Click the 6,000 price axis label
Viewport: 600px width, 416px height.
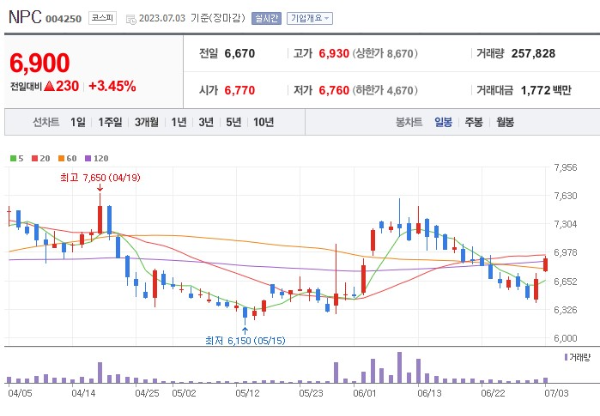[x=565, y=338]
